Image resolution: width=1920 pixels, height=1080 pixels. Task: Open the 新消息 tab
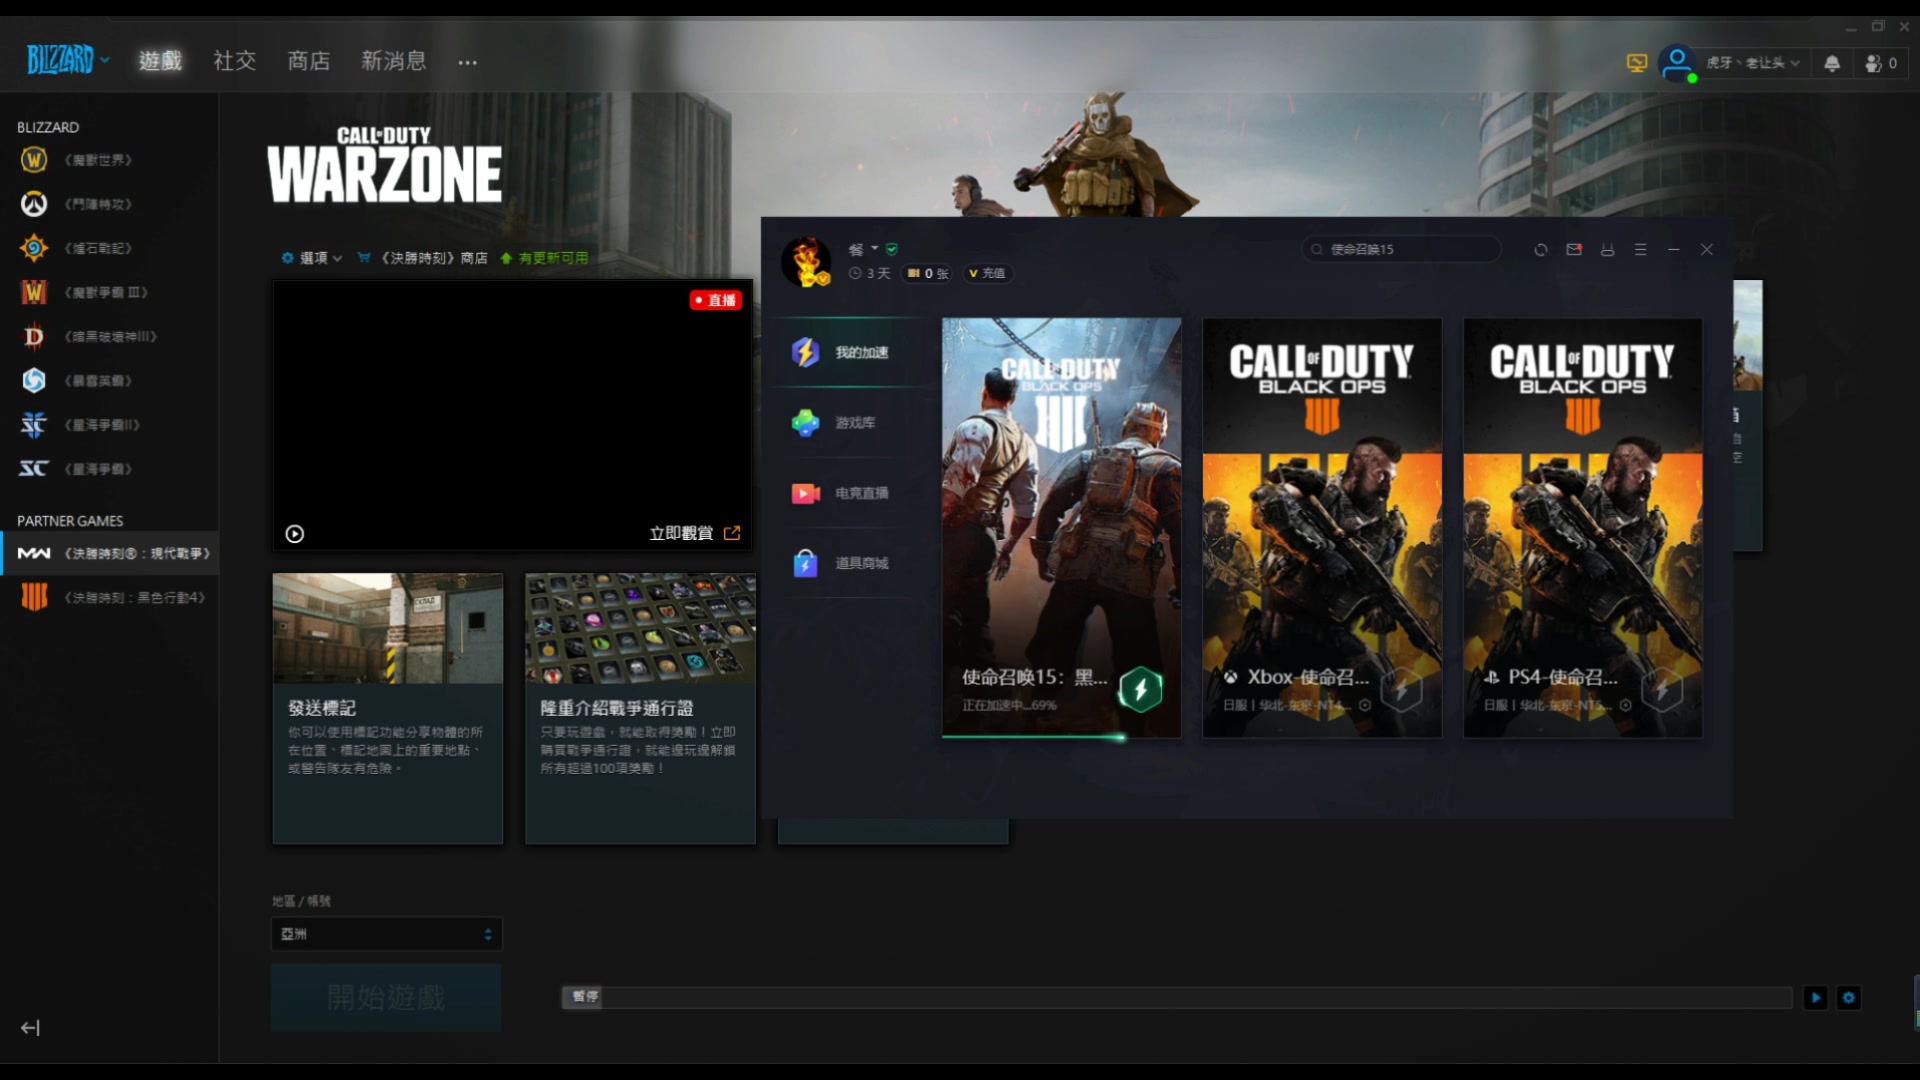click(x=393, y=61)
